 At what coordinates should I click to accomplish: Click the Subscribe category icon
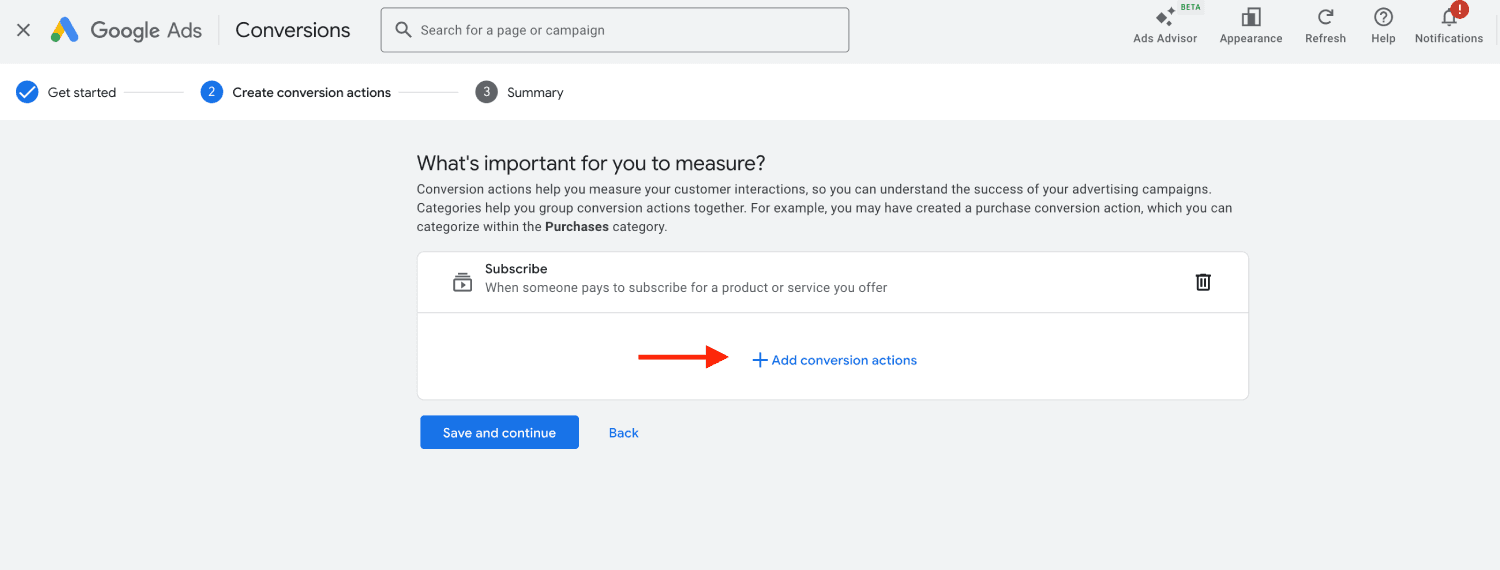click(x=462, y=282)
